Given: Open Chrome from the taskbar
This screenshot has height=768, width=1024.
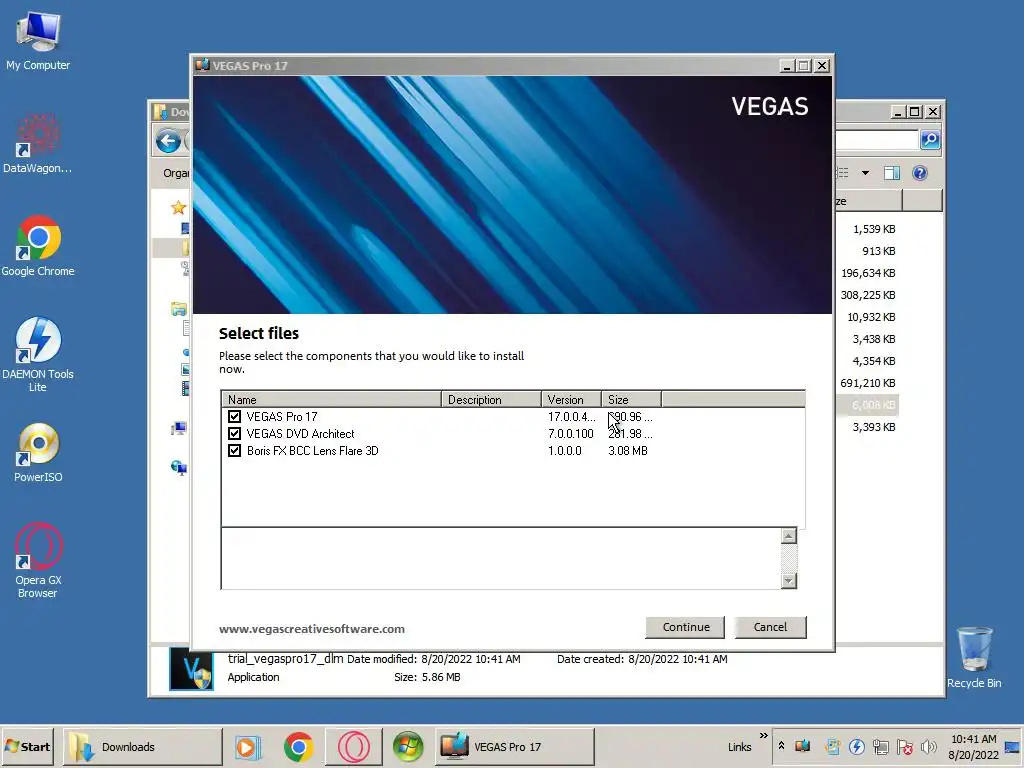Looking at the screenshot, I should click(298, 746).
